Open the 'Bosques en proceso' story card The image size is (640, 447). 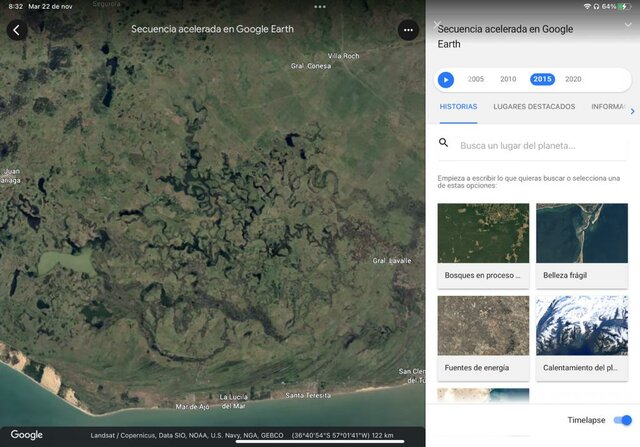pyautogui.click(x=483, y=246)
